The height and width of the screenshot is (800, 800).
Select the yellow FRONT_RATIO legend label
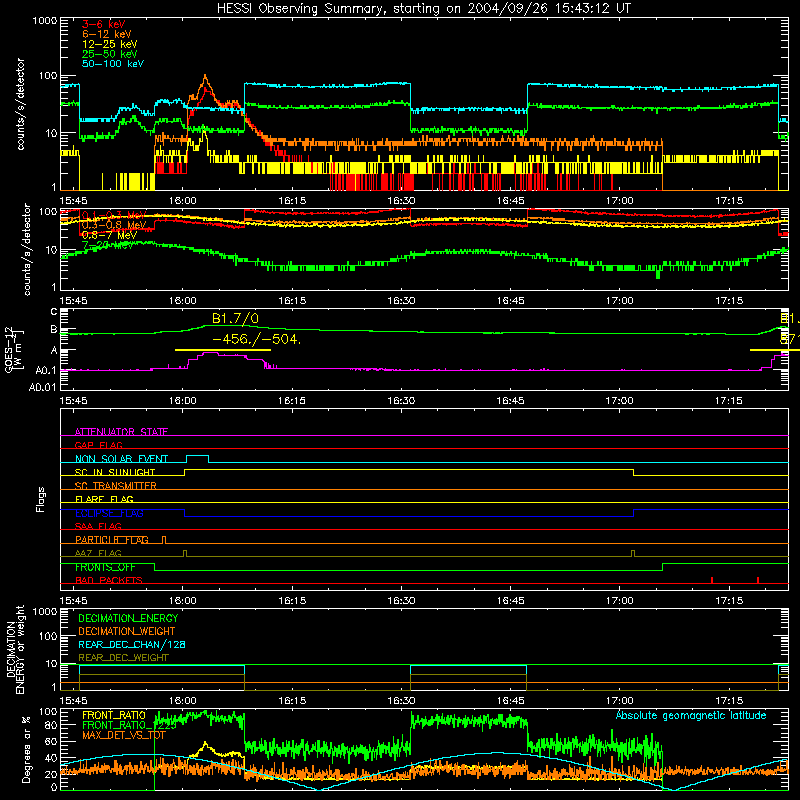pyautogui.click(x=114, y=715)
